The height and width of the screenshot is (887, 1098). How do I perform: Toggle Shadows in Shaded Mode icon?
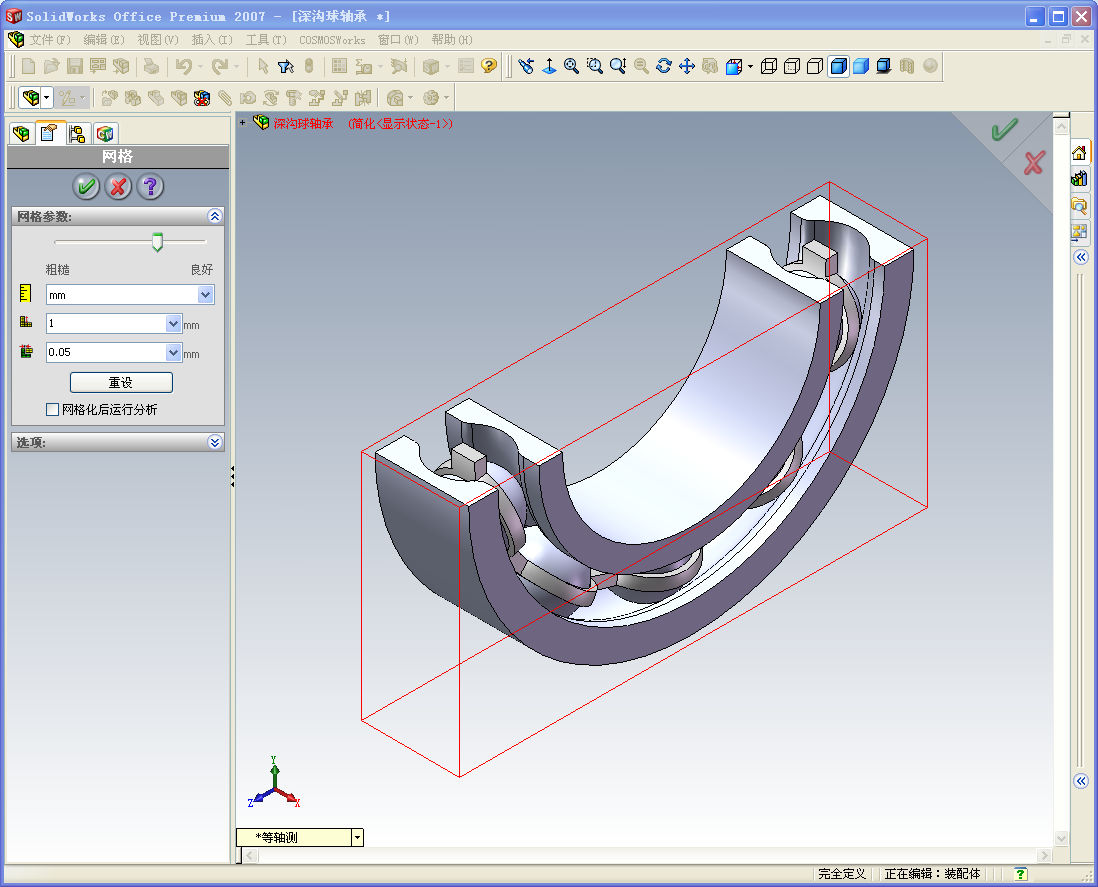coord(884,67)
